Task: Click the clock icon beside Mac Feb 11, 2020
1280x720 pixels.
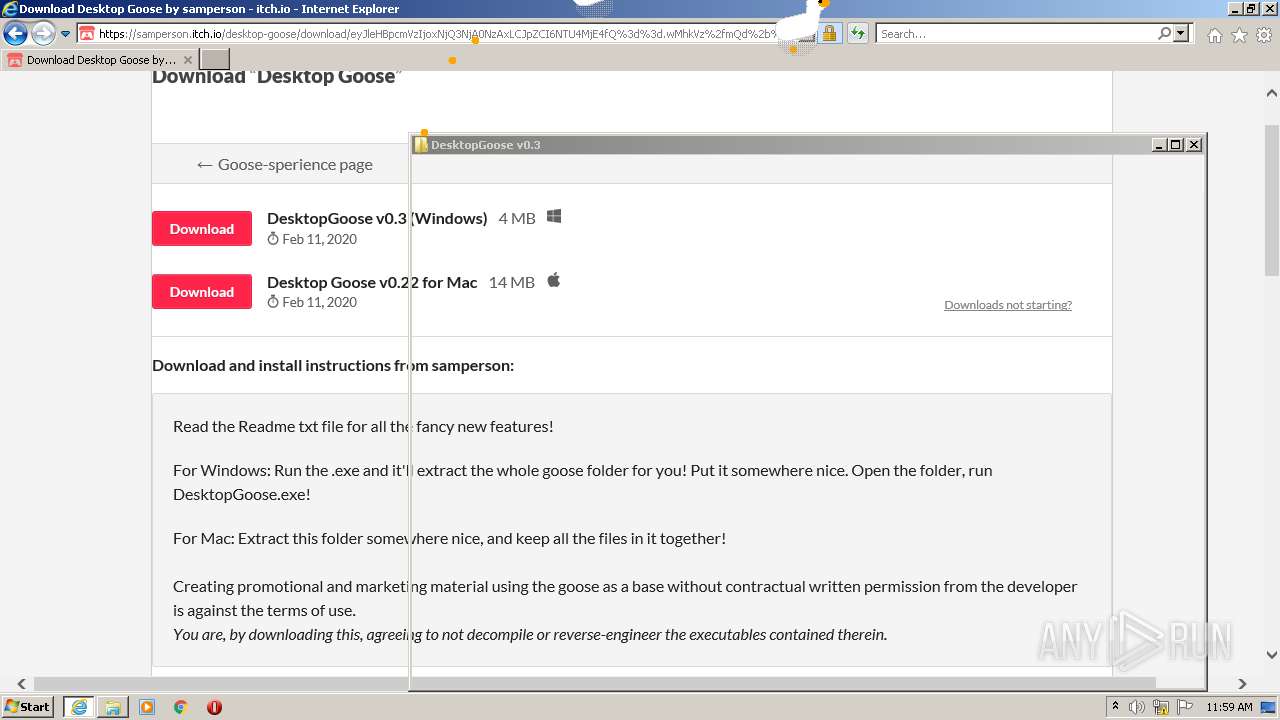Action: click(273, 303)
